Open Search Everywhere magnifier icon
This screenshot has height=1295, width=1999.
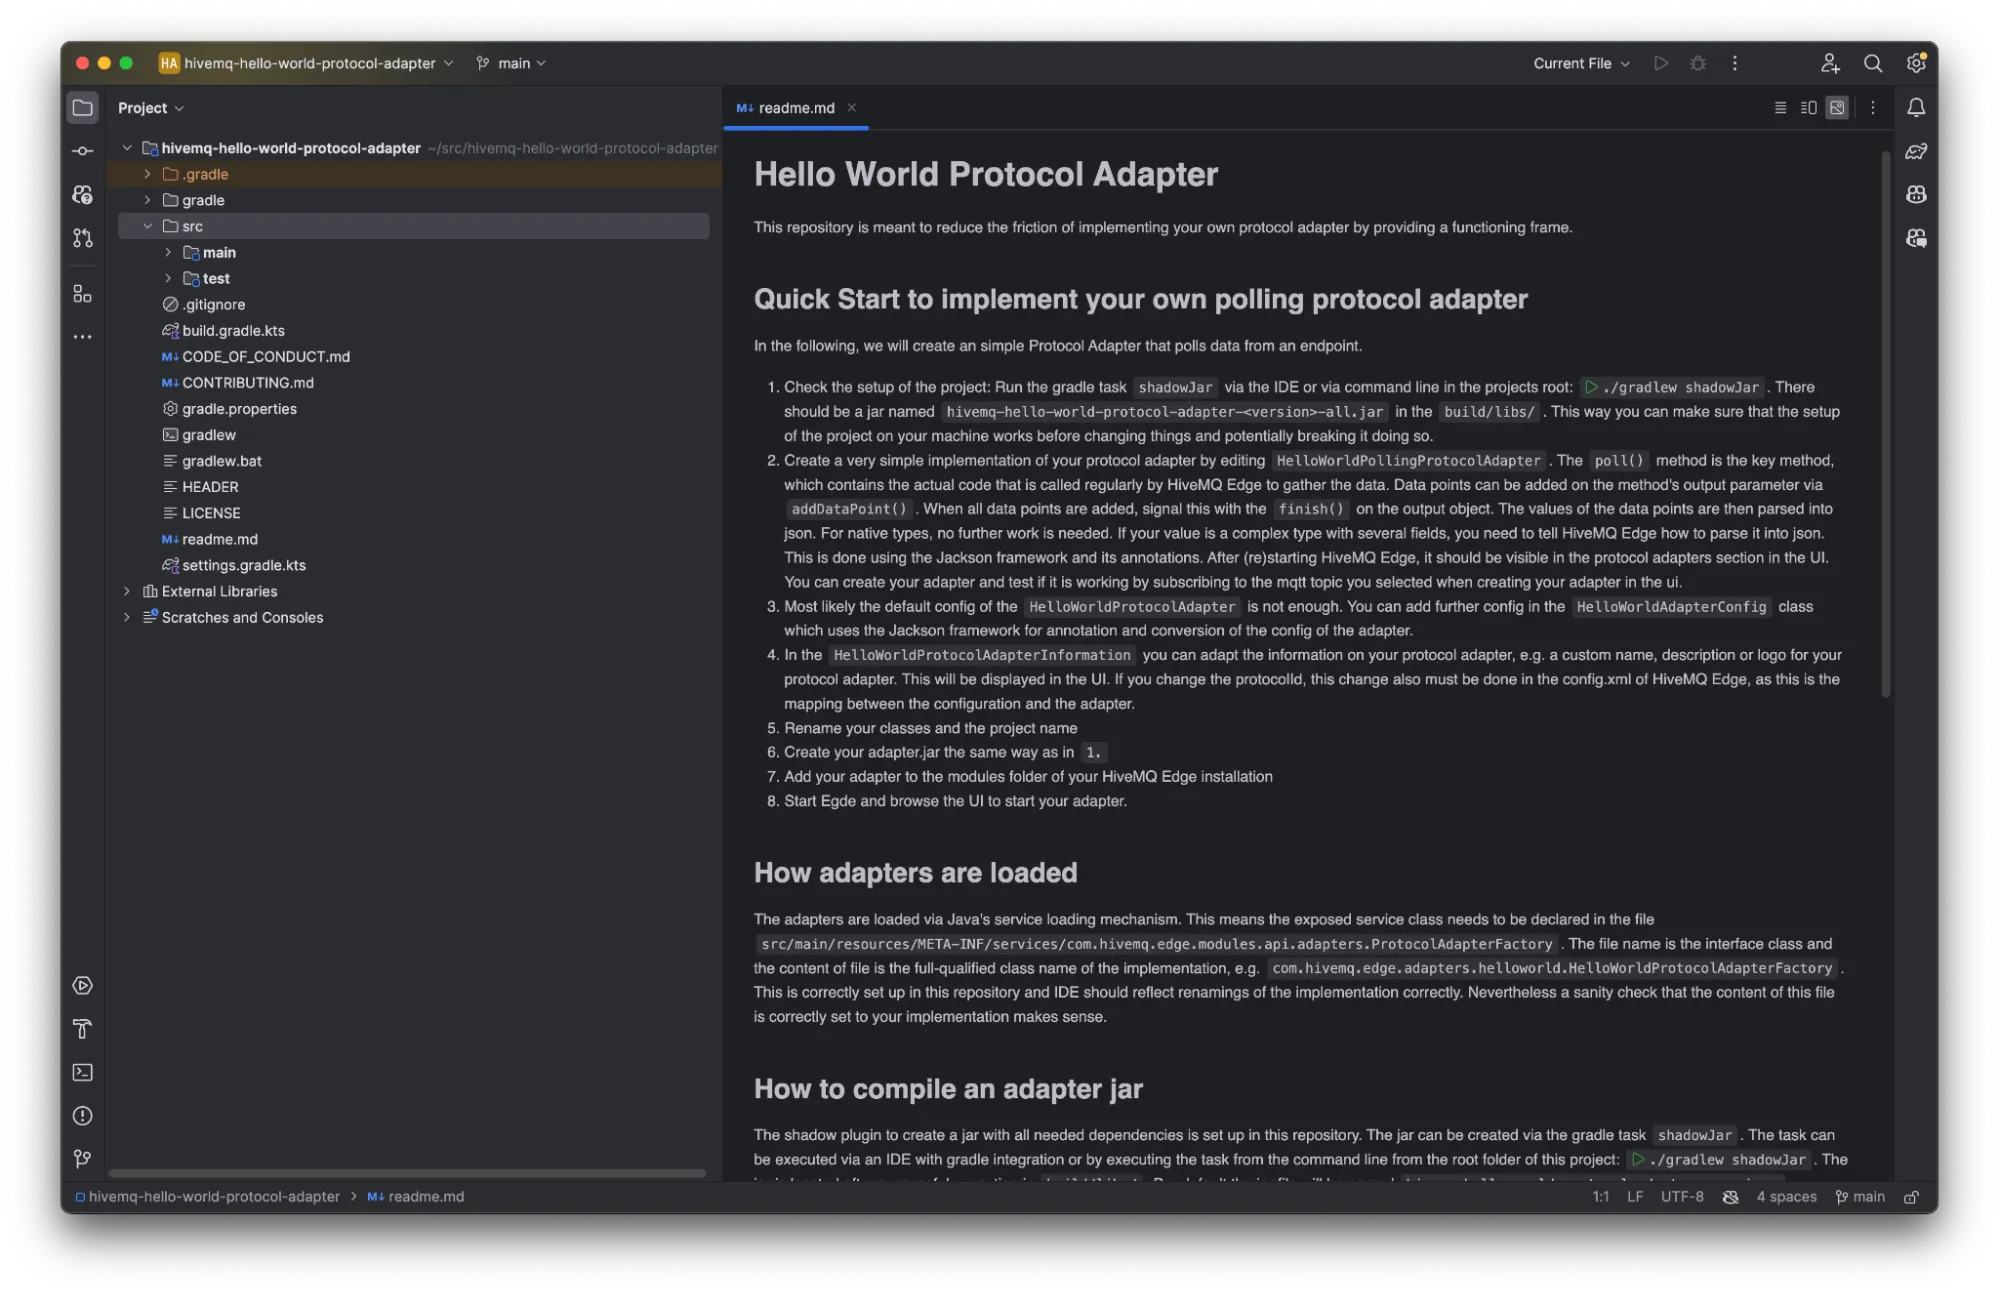1873,63
